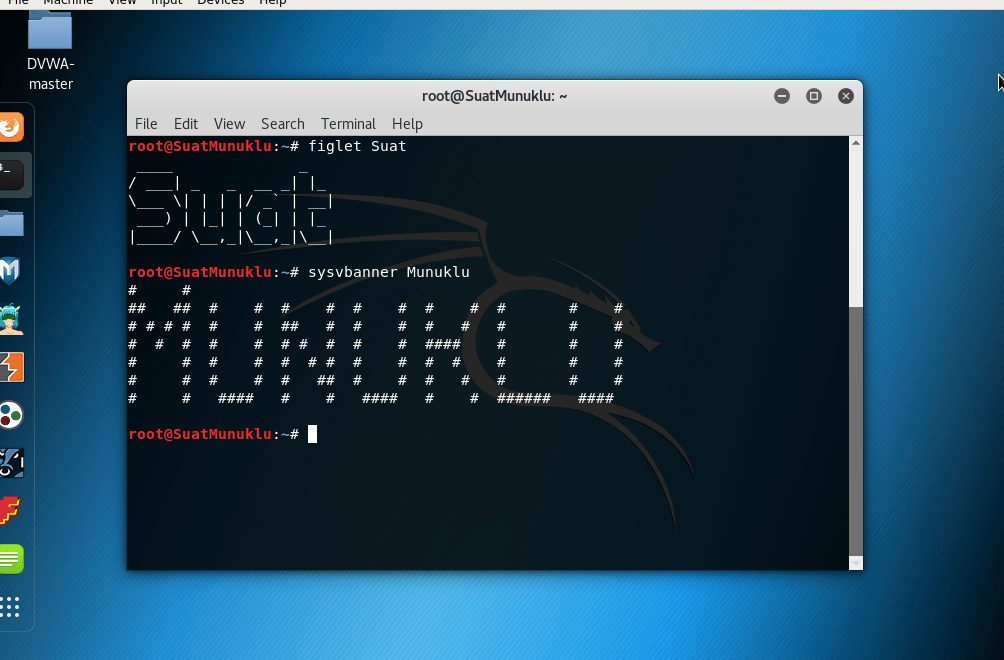Maximize the terminal window
1004x660 pixels.
click(814, 96)
